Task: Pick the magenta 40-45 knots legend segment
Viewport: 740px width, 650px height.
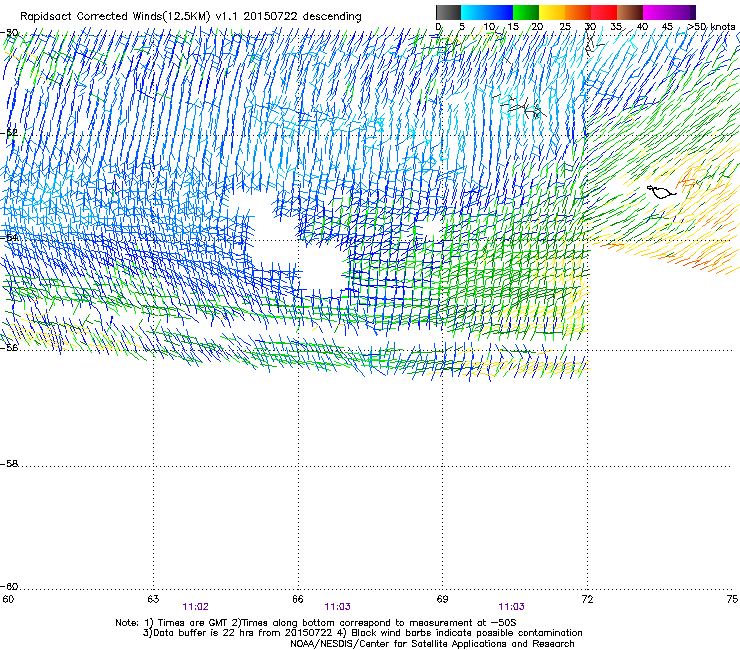Action: (x=656, y=12)
